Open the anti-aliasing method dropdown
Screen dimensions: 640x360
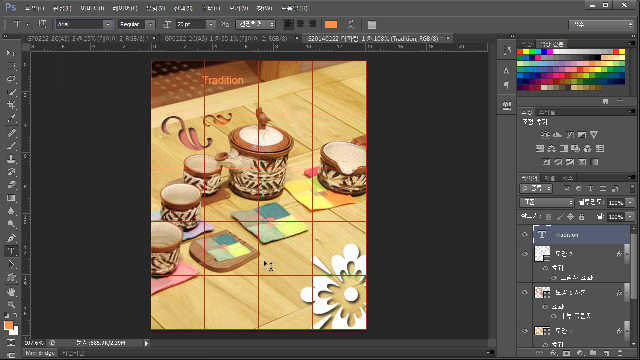point(256,24)
